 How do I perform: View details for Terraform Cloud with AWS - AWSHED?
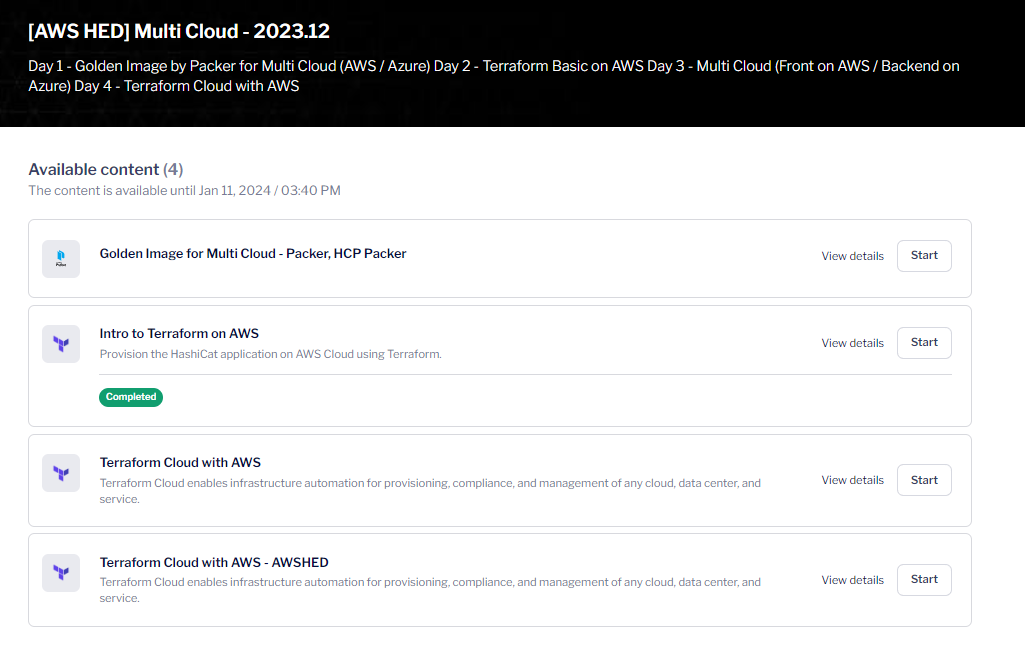[x=852, y=580]
